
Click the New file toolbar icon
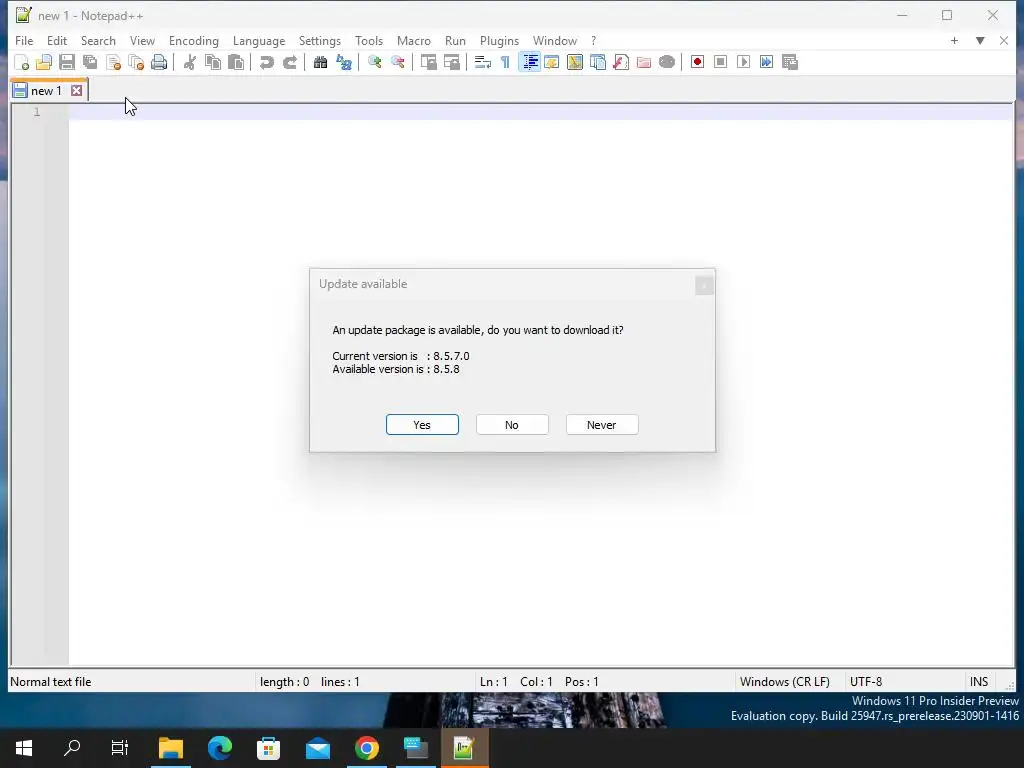click(22, 62)
